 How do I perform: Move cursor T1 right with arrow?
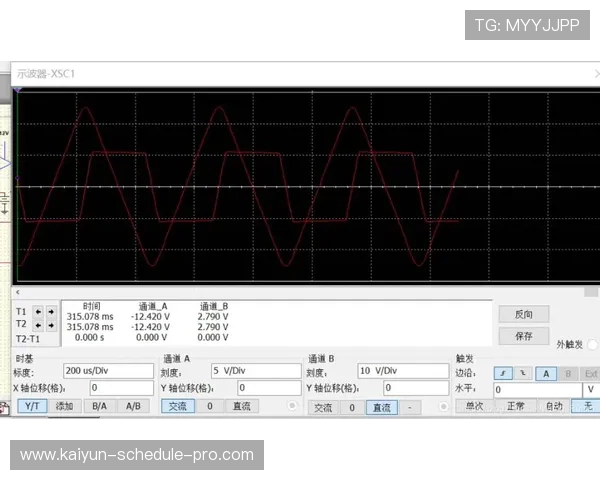pos(51,312)
